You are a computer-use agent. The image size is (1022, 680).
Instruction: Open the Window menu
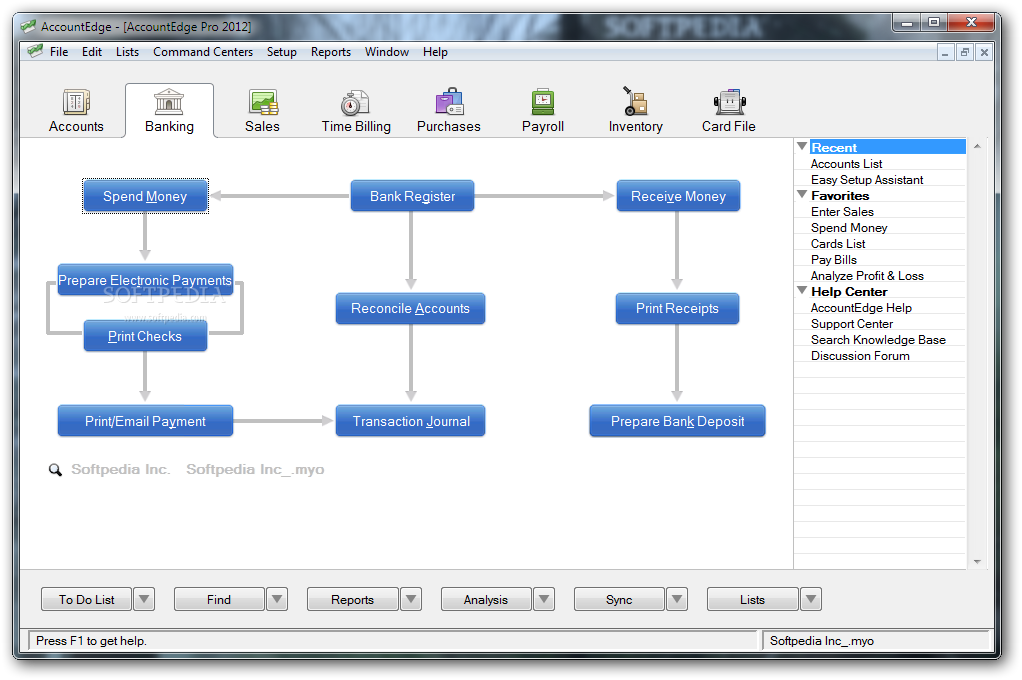point(387,52)
